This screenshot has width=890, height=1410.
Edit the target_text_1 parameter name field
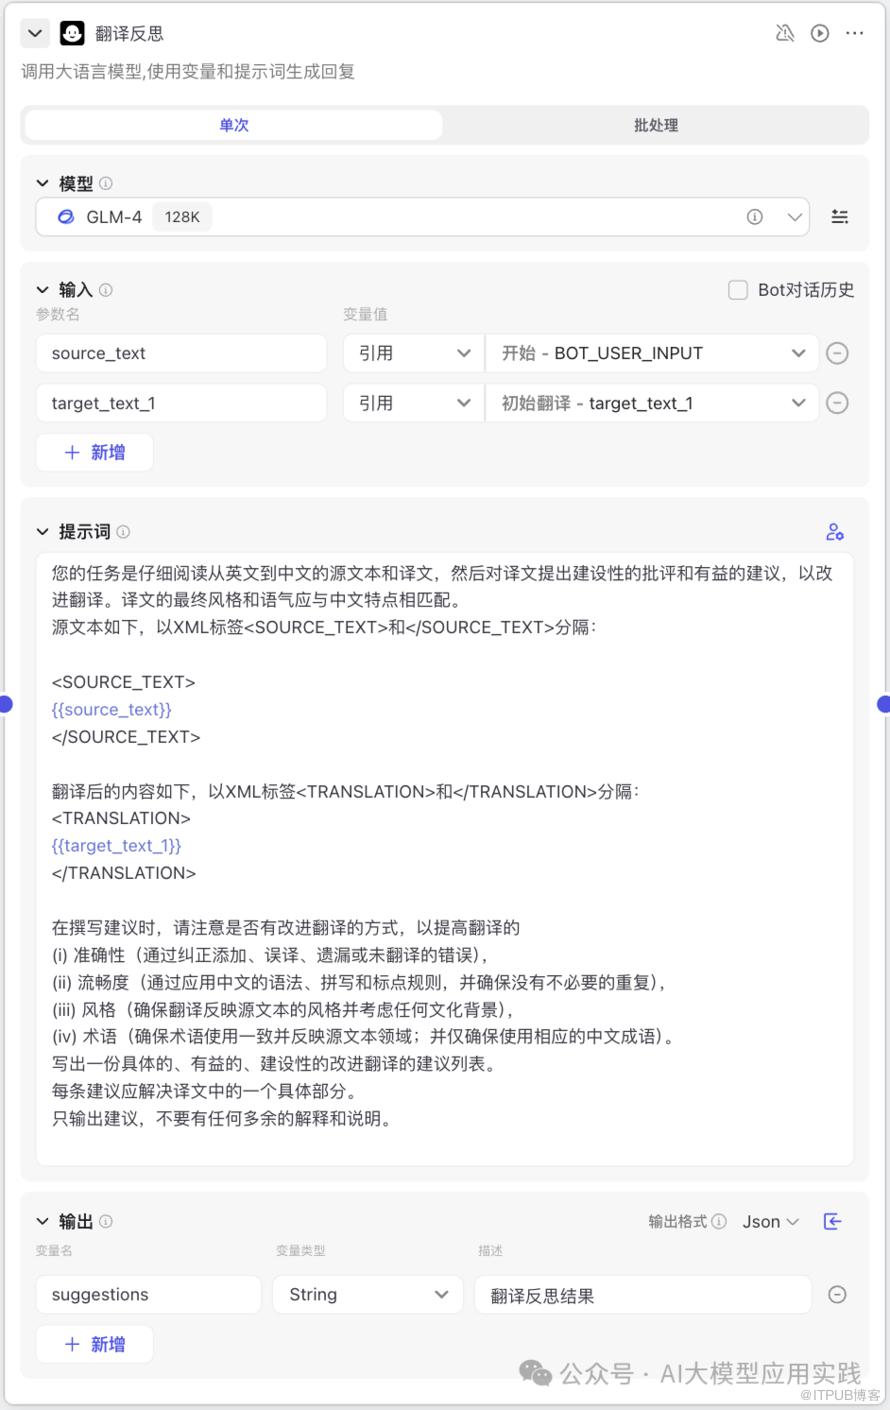[181, 403]
